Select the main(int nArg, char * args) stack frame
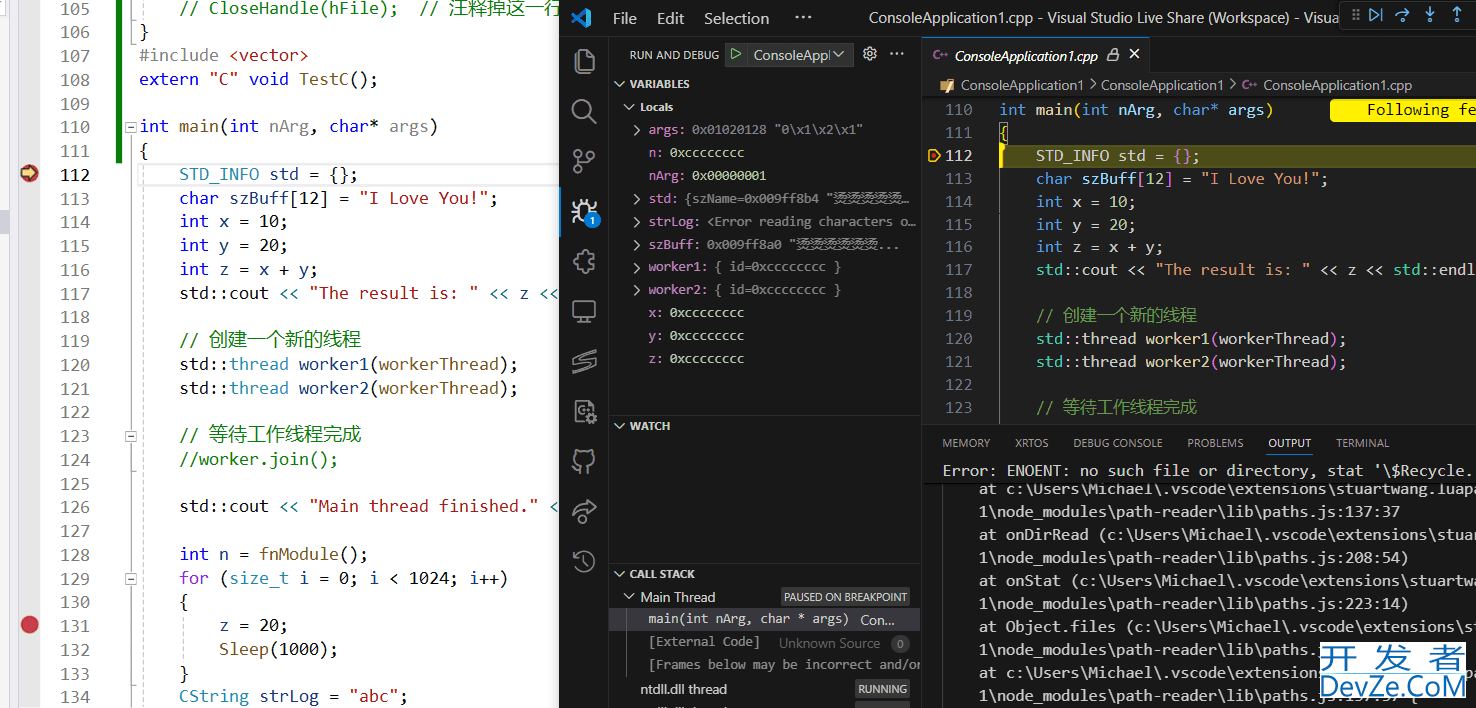 [765, 620]
